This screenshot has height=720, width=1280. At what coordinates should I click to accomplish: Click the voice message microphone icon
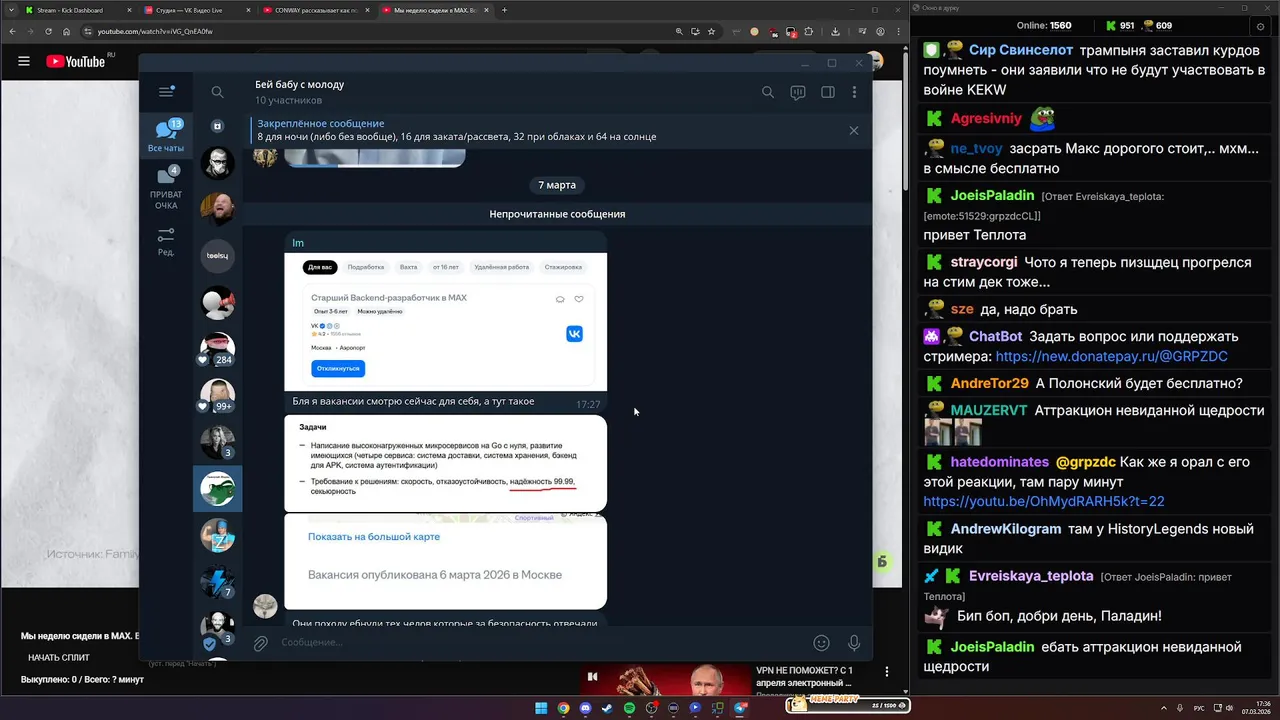click(854, 643)
